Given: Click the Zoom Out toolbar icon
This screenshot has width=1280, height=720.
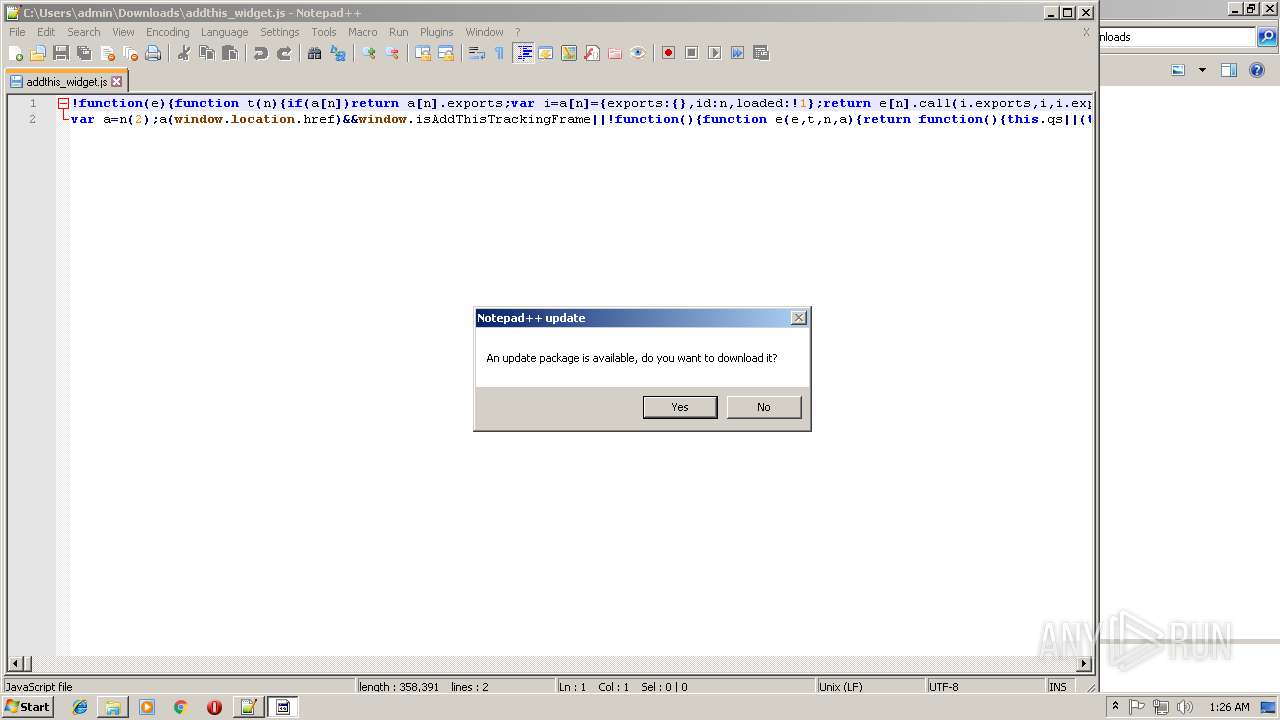Looking at the screenshot, I should (x=392, y=53).
